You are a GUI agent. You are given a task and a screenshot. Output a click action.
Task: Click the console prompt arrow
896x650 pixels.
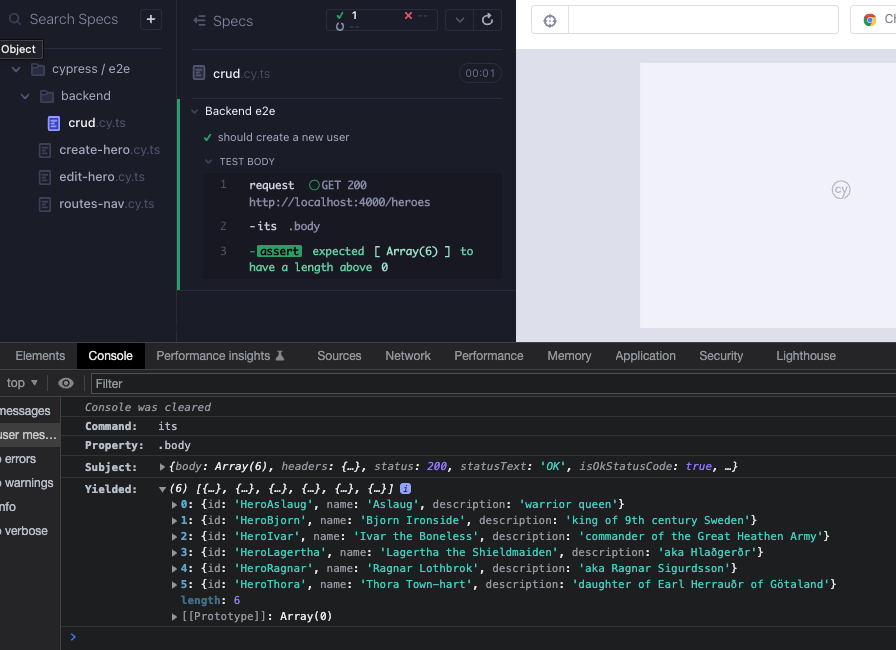tap(73, 637)
